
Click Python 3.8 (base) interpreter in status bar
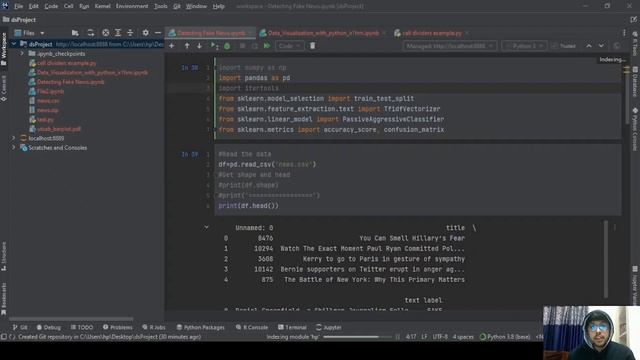tap(505, 337)
